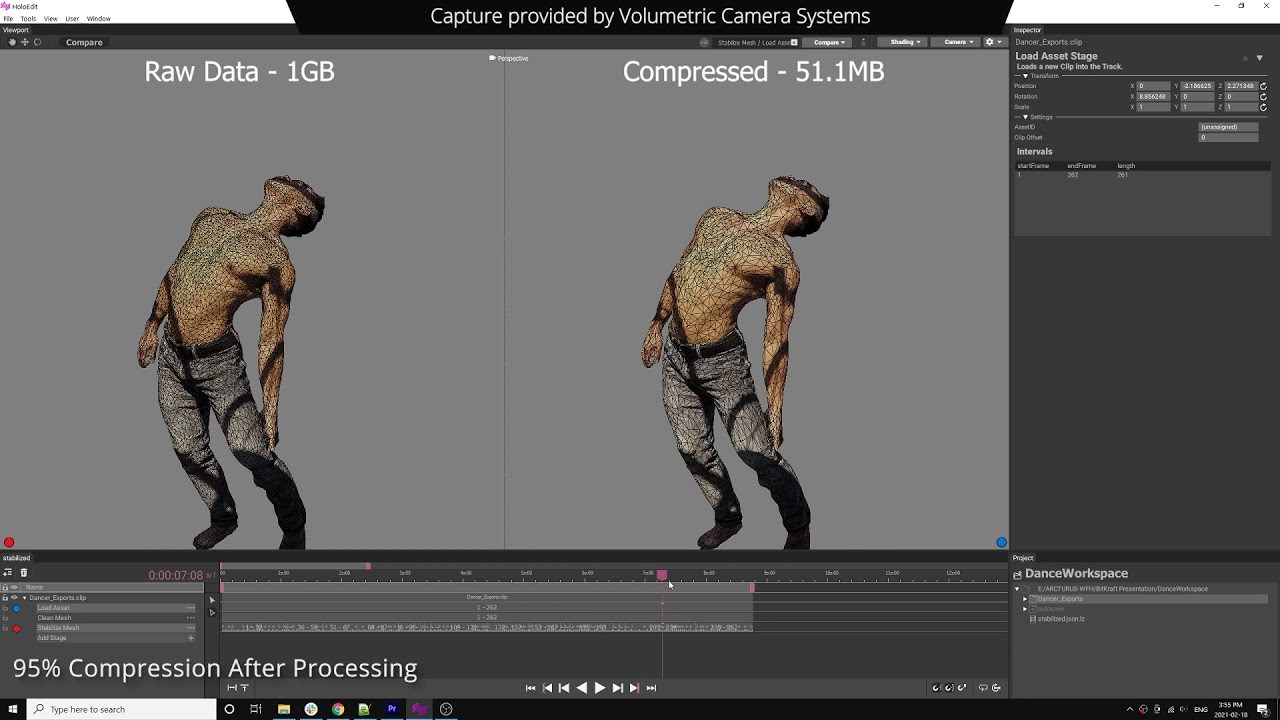
Task: Open the Shading dropdown
Action: click(905, 42)
